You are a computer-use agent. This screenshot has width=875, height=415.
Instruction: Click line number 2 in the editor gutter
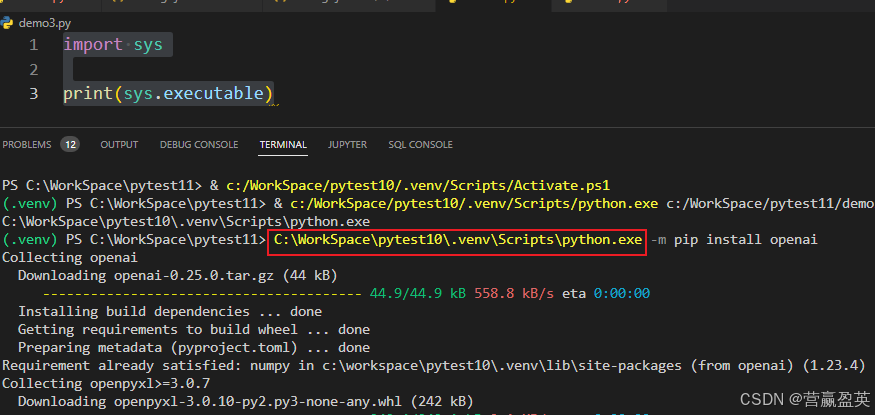[34, 69]
